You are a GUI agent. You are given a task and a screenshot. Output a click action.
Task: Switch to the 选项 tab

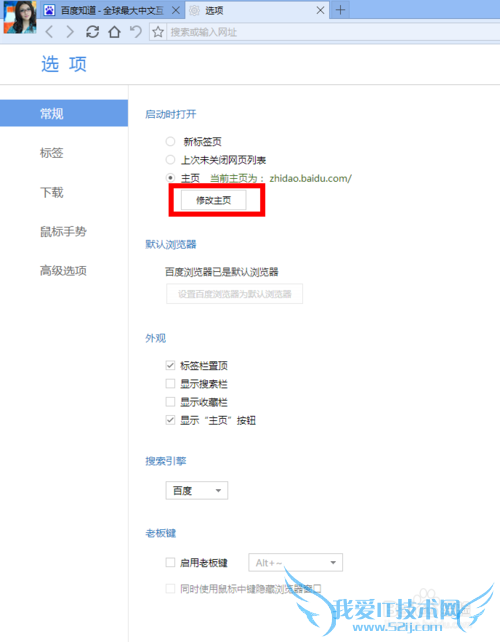coord(257,10)
